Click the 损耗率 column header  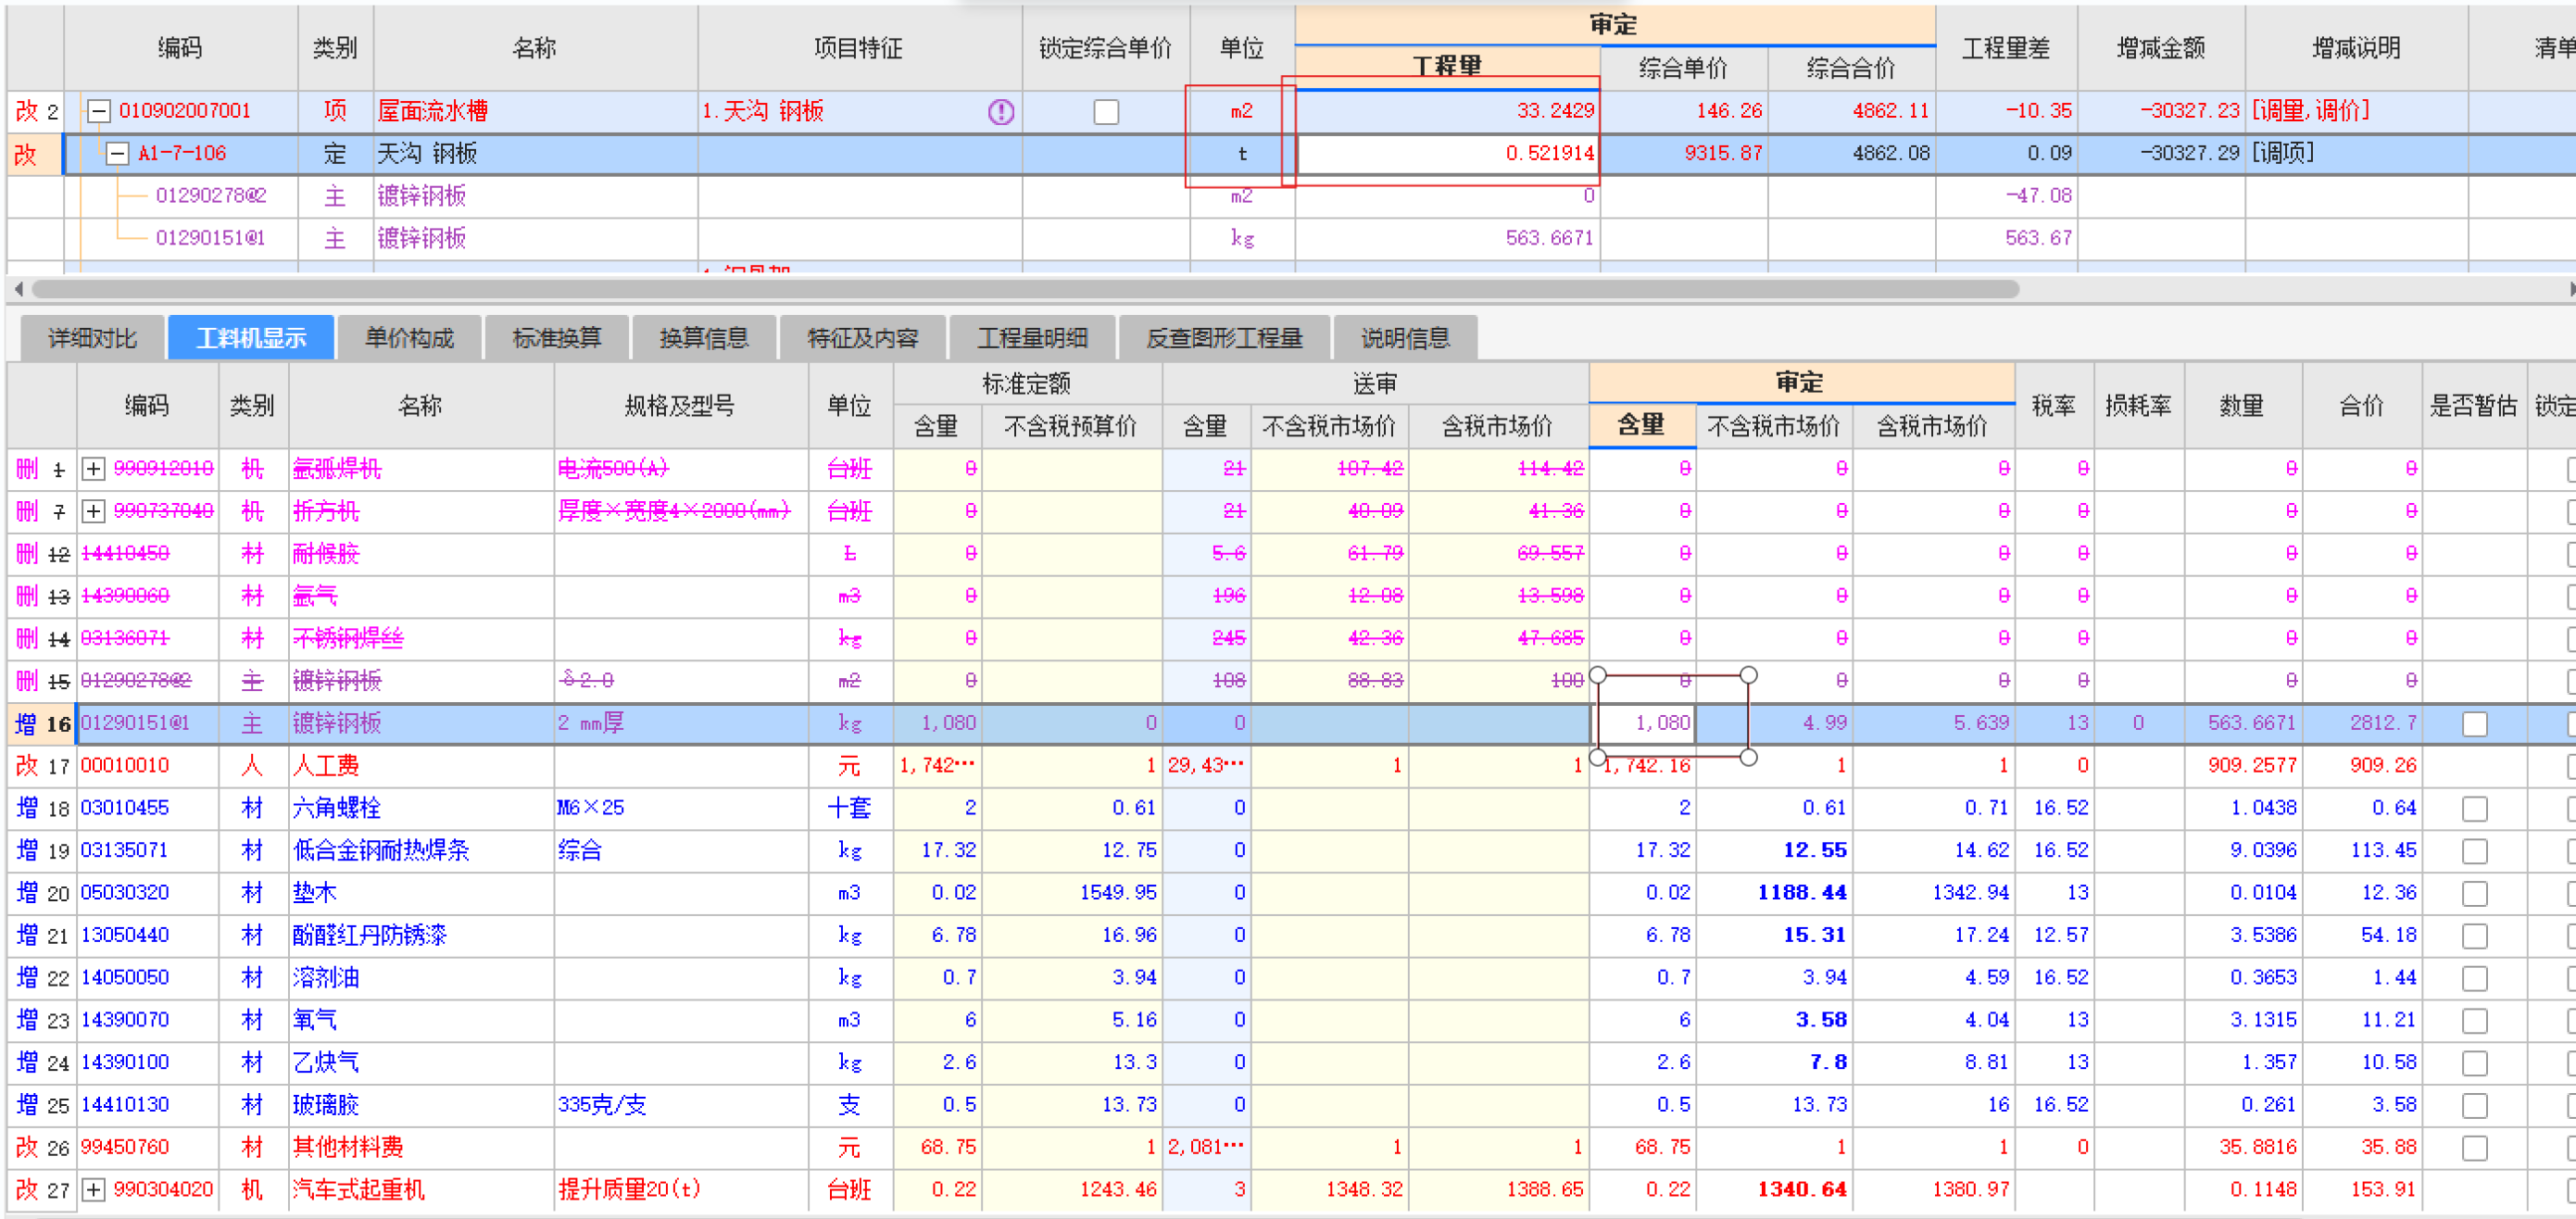2138,405
